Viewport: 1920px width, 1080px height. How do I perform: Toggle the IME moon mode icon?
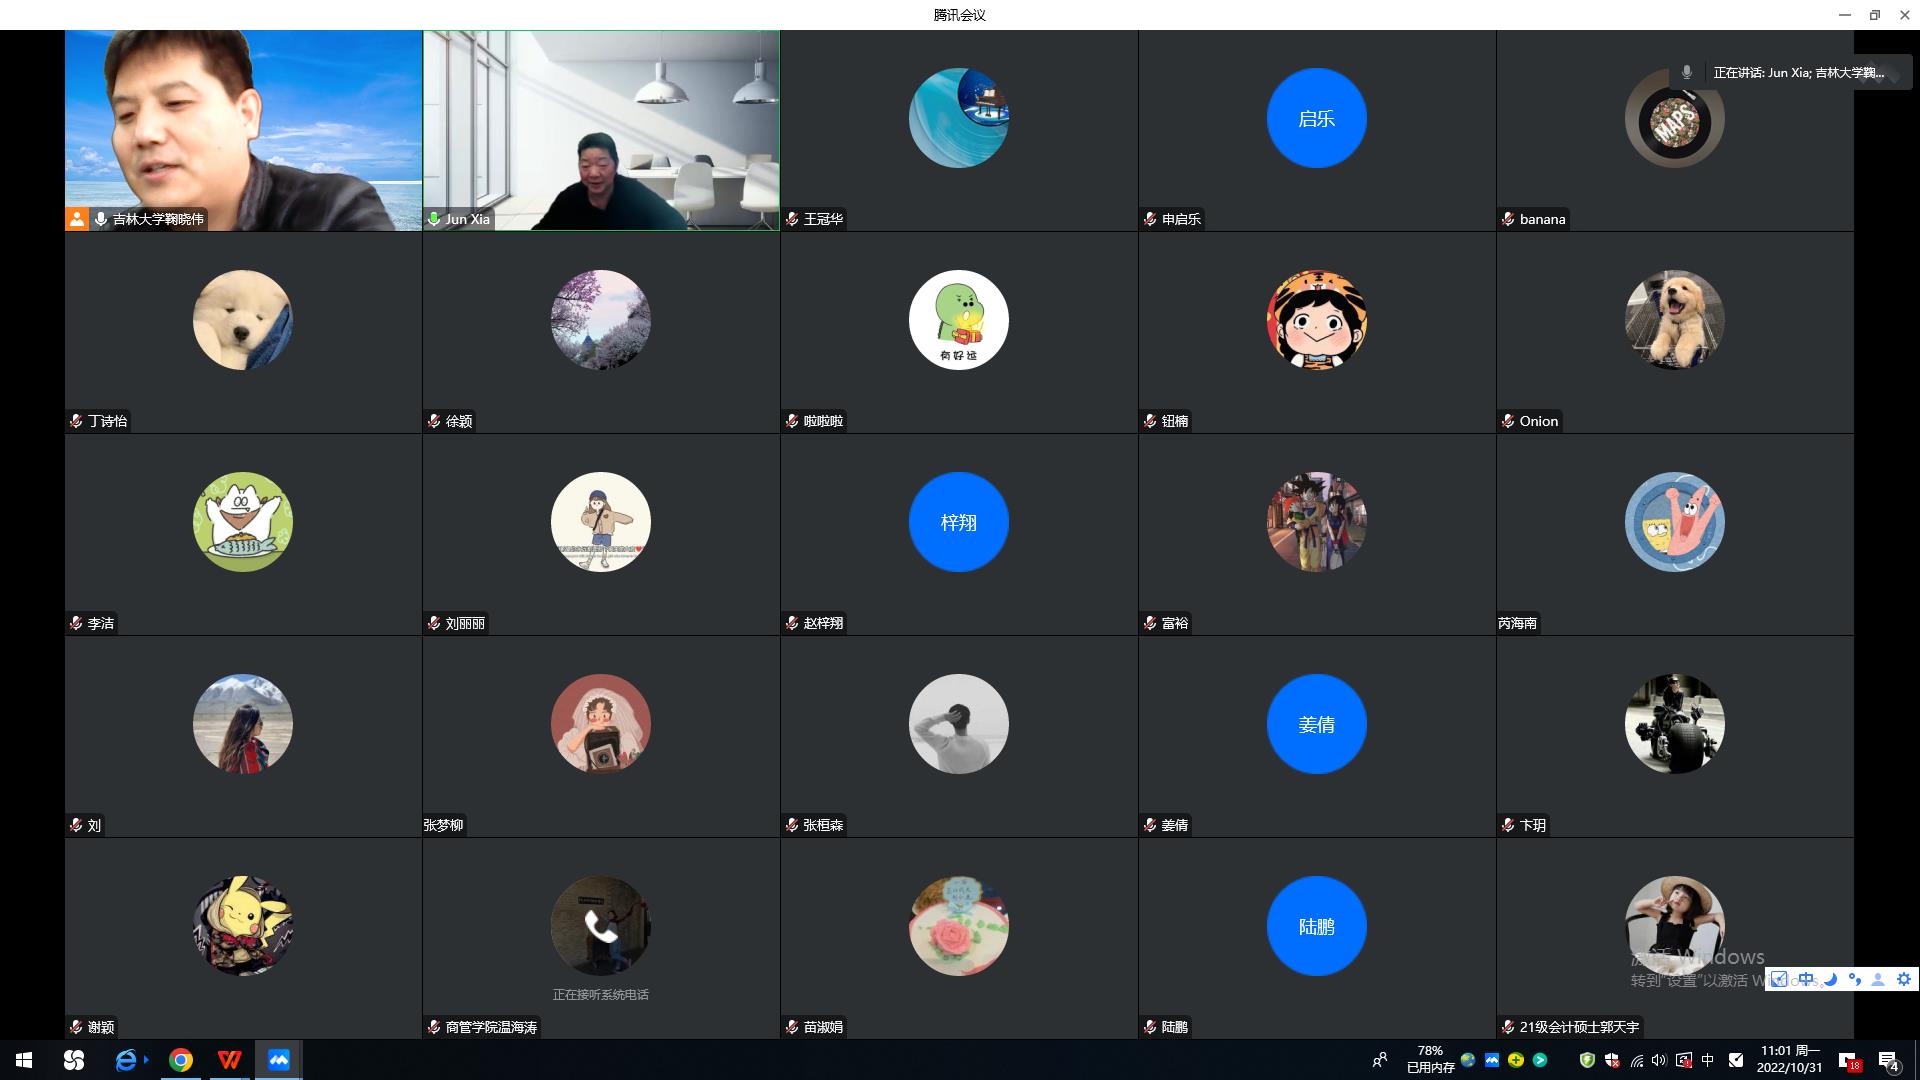tap(1830, 979)
